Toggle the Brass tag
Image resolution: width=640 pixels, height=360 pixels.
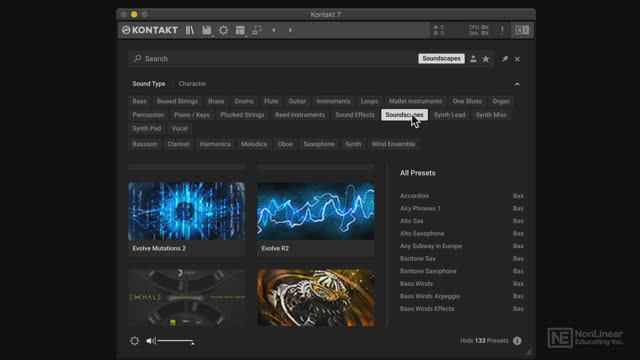(x=216, y=101)
